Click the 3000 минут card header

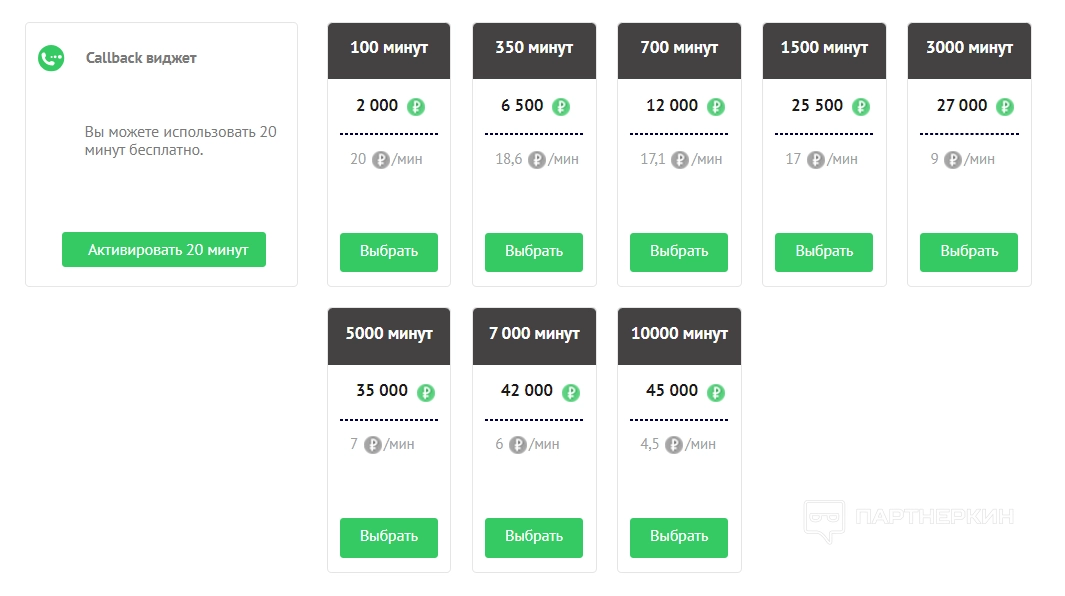click(x=969, y=50)
